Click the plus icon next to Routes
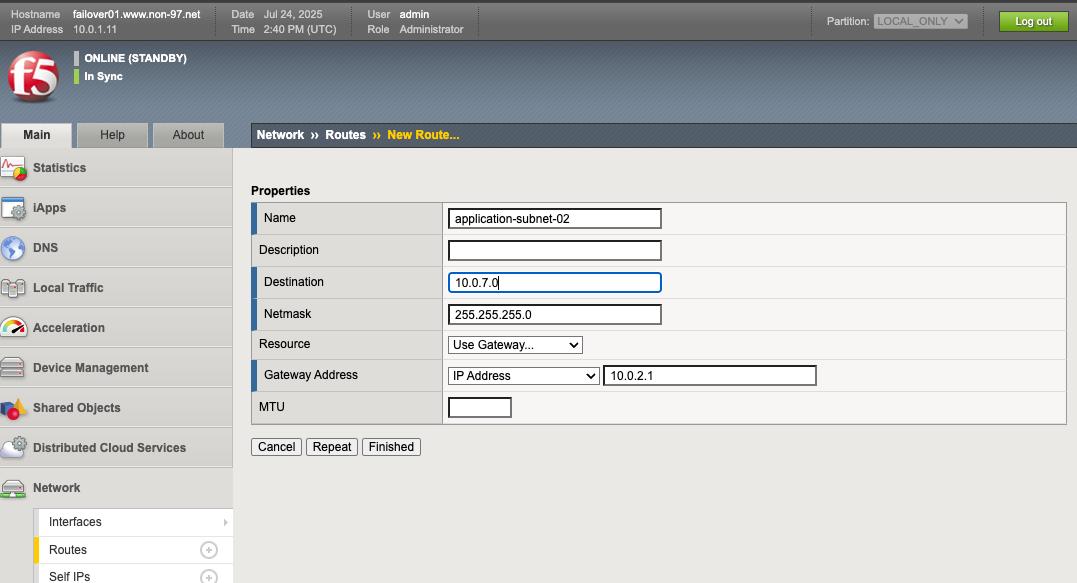This screenshot has width=1077, height=583. click(209, 550)
